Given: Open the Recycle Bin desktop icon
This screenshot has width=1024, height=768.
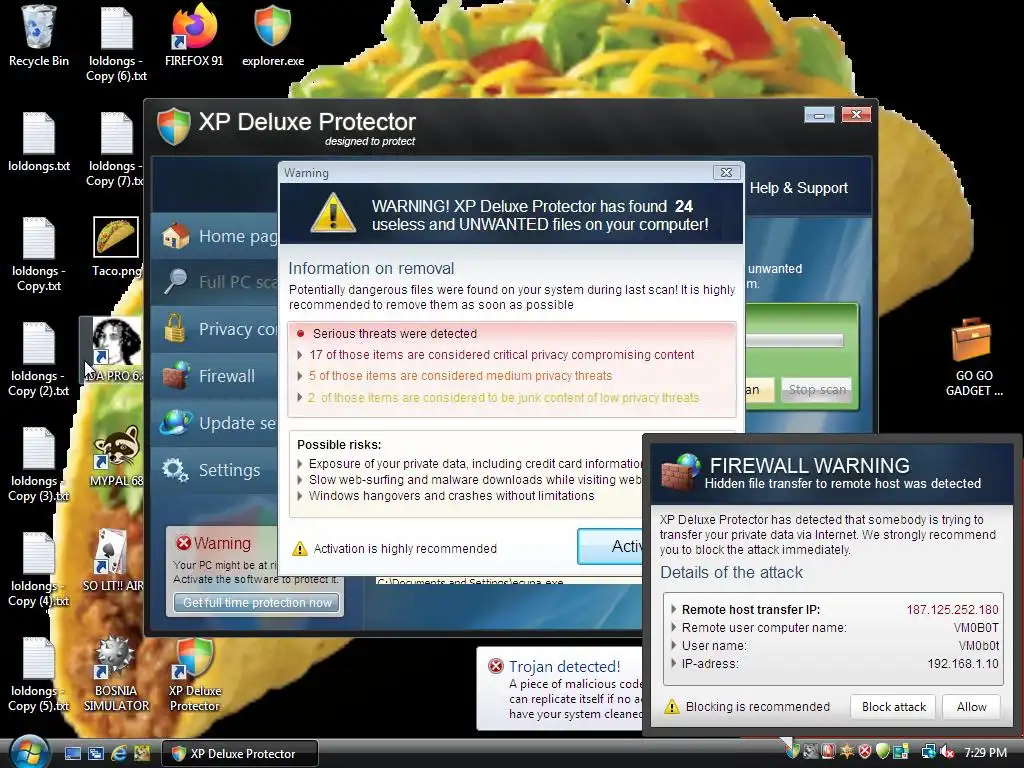Looking at the screenshot, I should tap(39, 37).
